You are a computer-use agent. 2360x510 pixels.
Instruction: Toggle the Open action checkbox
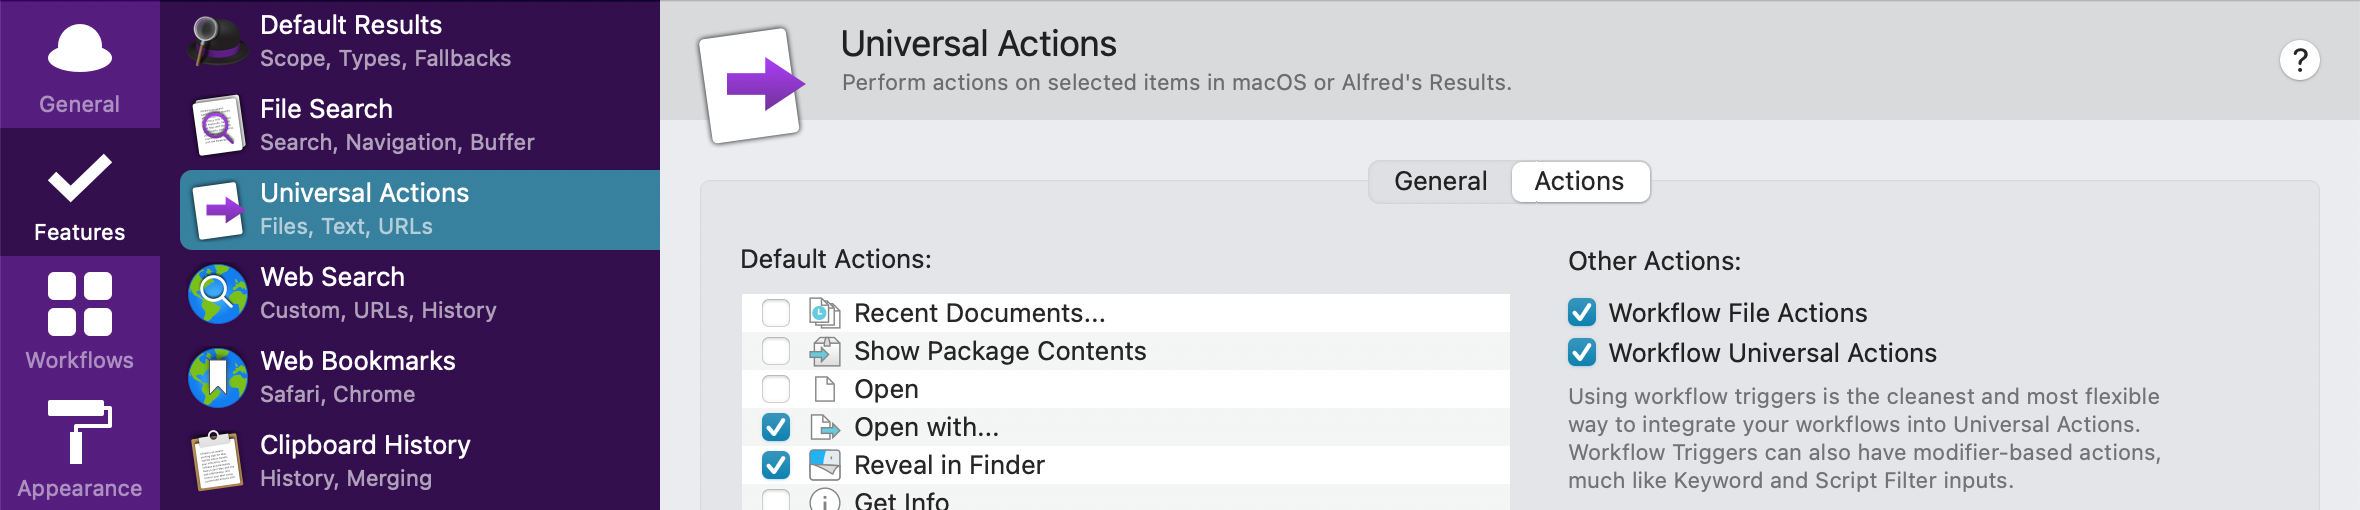776,389
